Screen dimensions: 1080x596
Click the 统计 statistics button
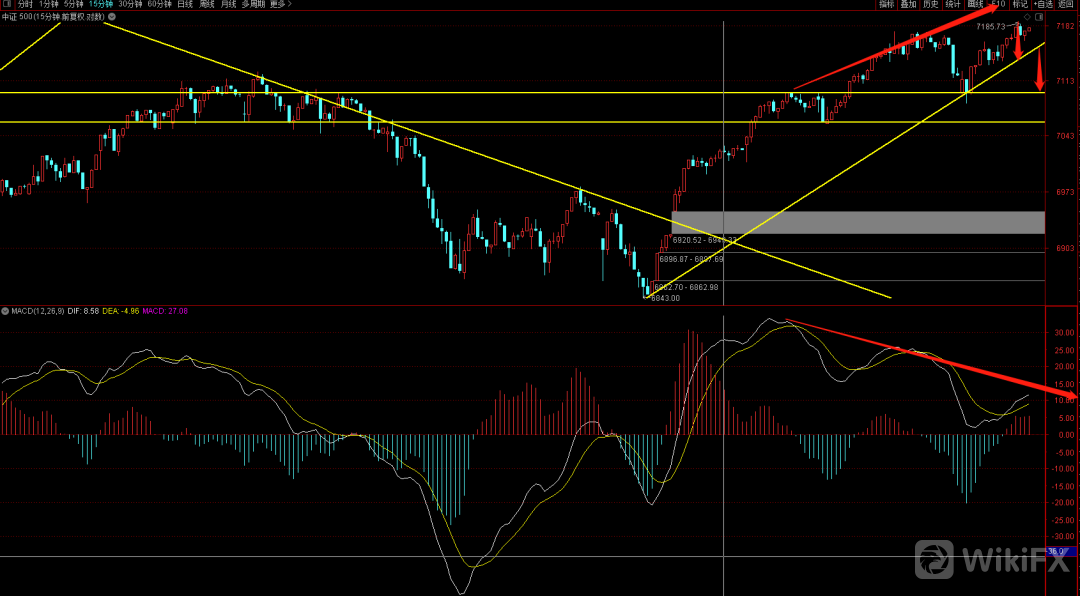pyautogui.click(x=953, y=5)
